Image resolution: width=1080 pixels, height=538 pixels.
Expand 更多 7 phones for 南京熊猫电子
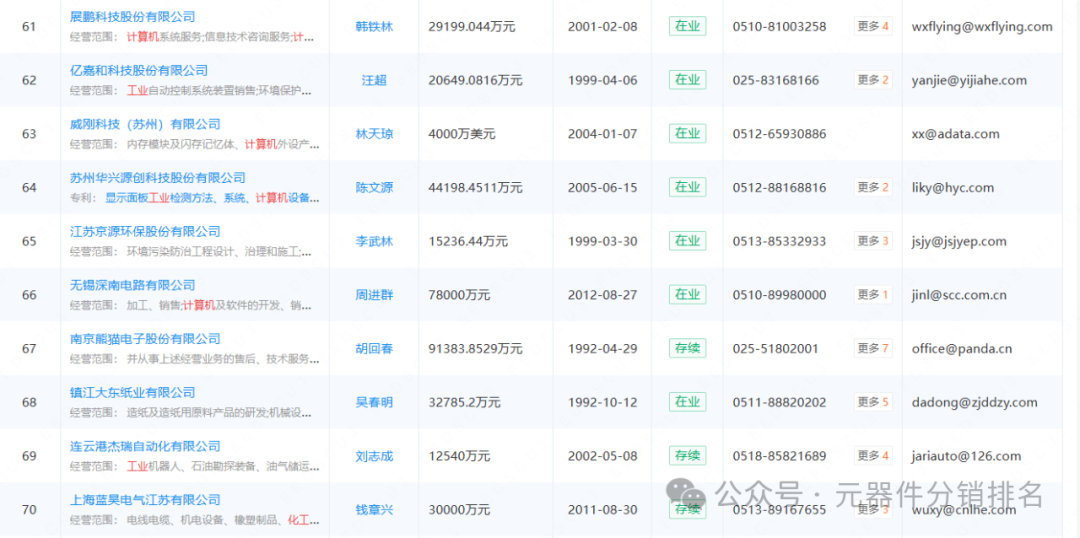click(x=873, y=349)
